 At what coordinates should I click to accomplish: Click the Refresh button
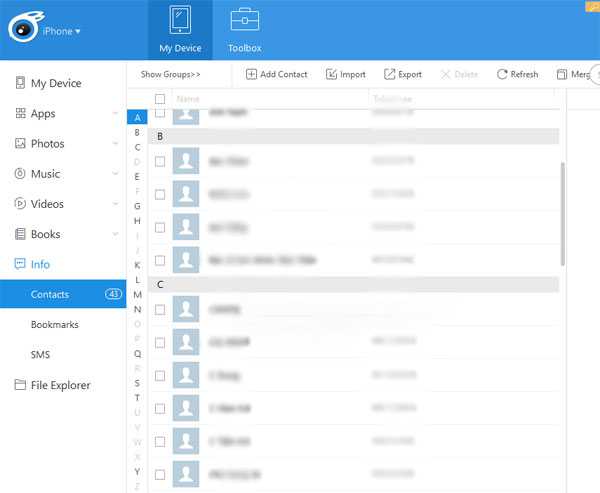[517, 74]
